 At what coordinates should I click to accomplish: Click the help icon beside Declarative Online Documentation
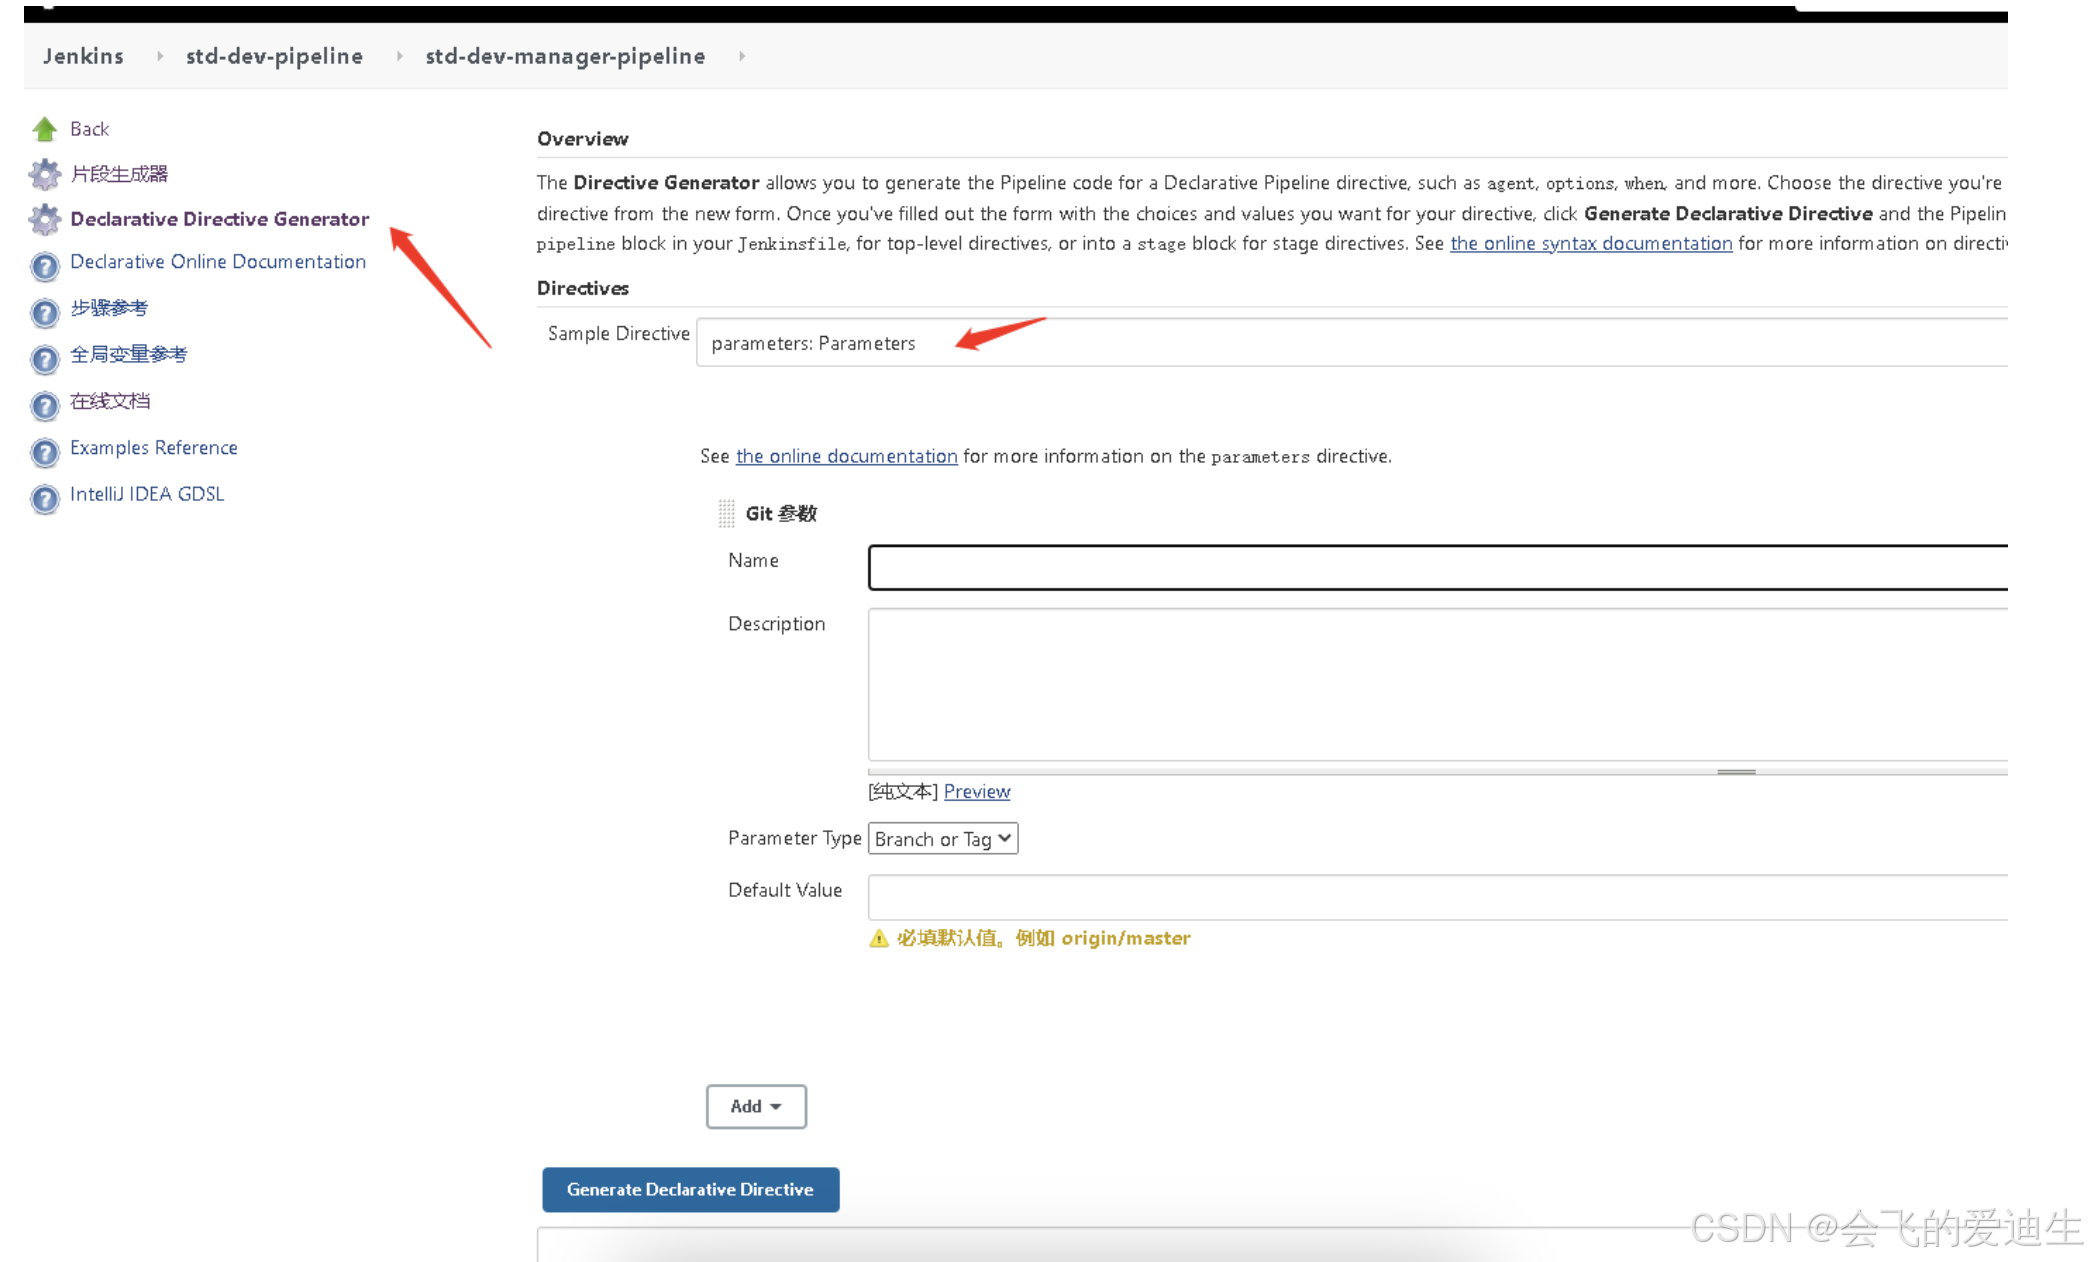45,266
